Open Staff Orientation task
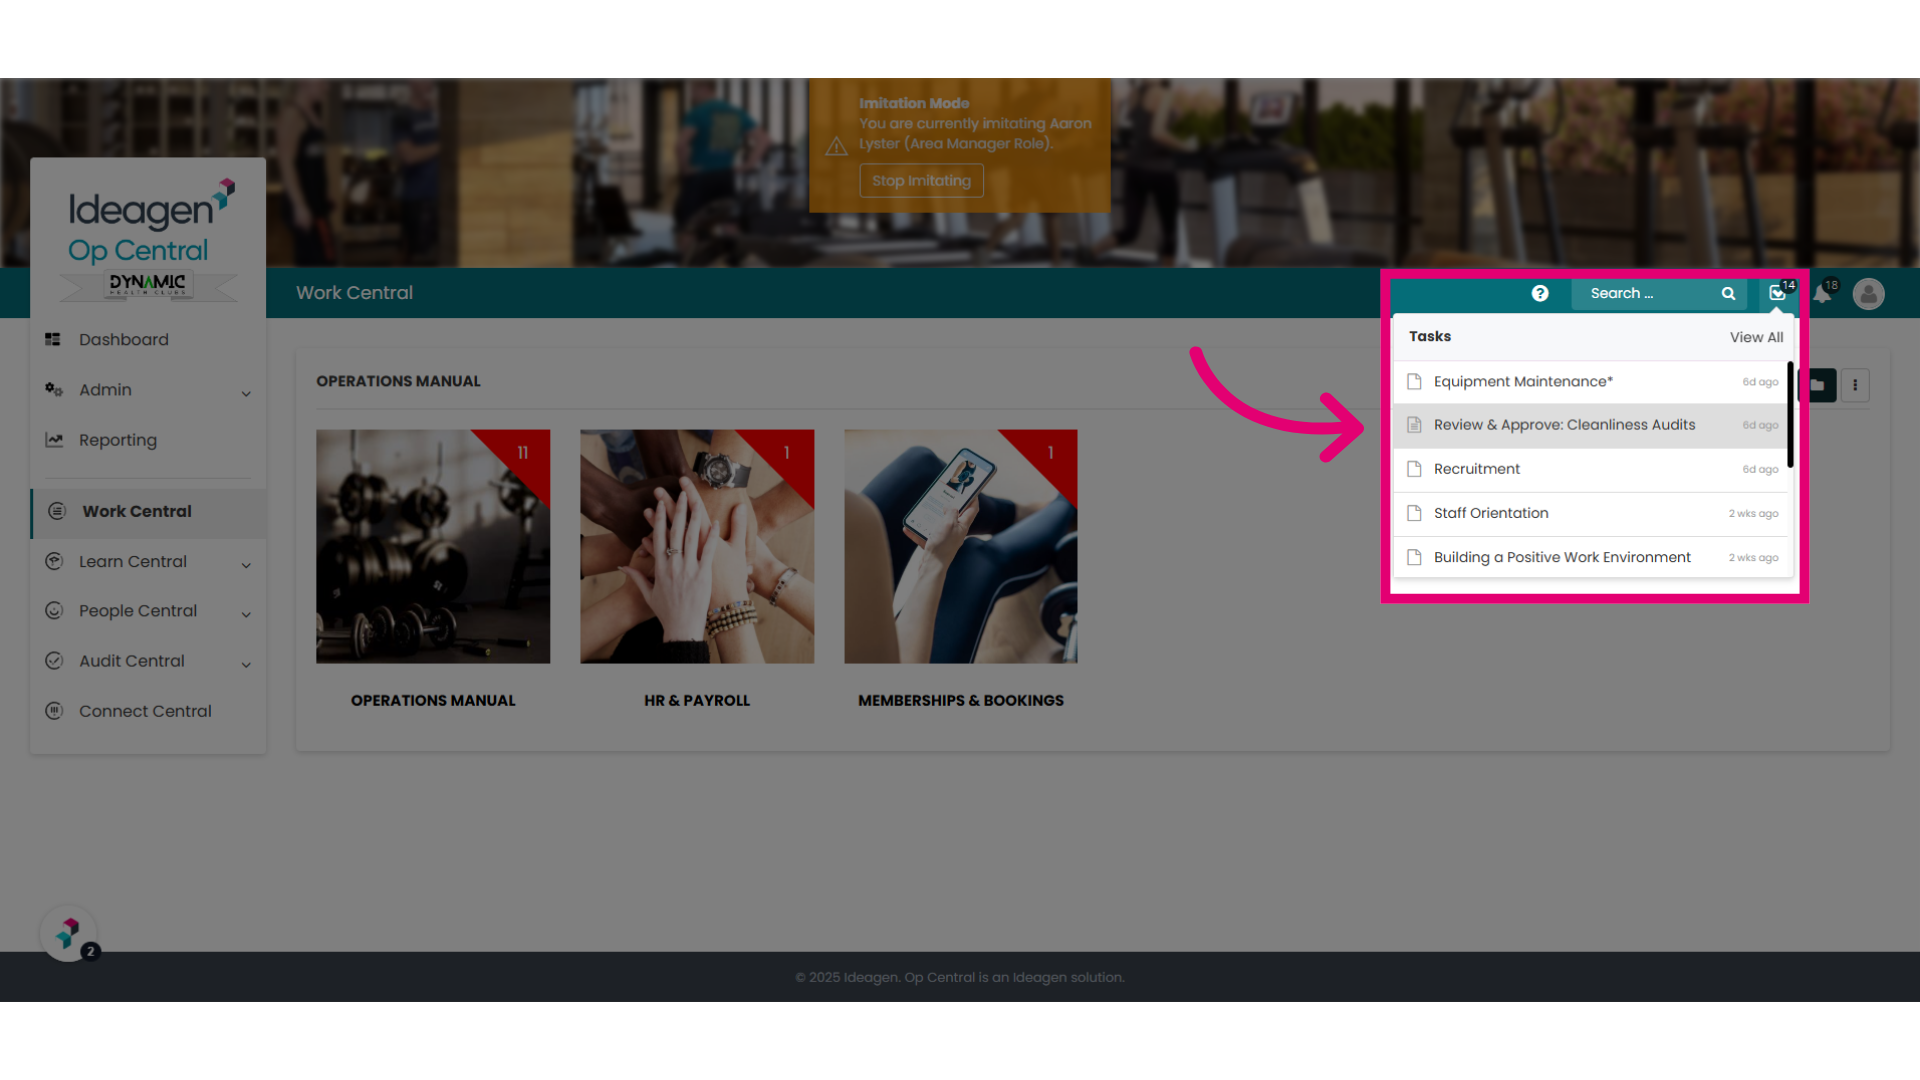 [1592, 513]
